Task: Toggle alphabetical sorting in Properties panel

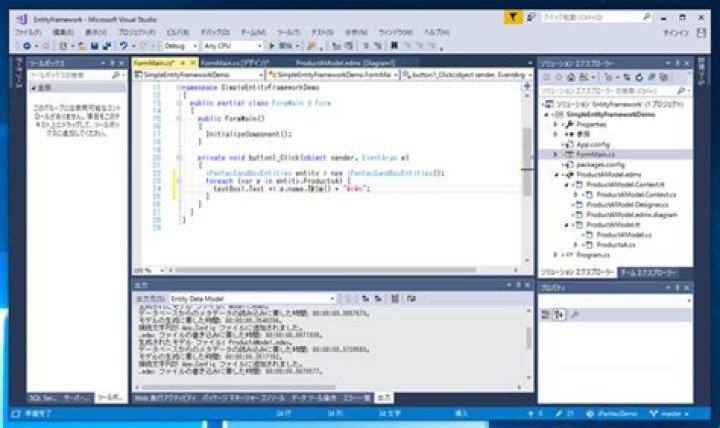Action: pos(559,315)
